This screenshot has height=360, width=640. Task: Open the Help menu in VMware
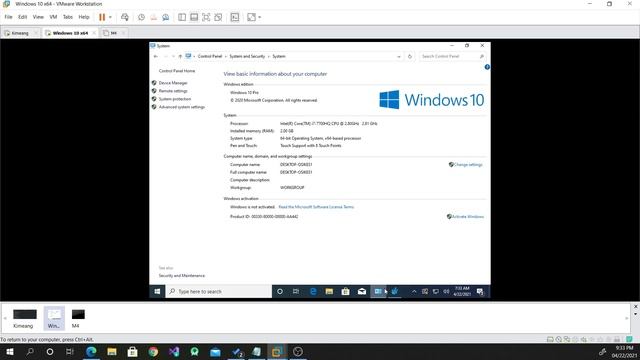coord(84,17)
